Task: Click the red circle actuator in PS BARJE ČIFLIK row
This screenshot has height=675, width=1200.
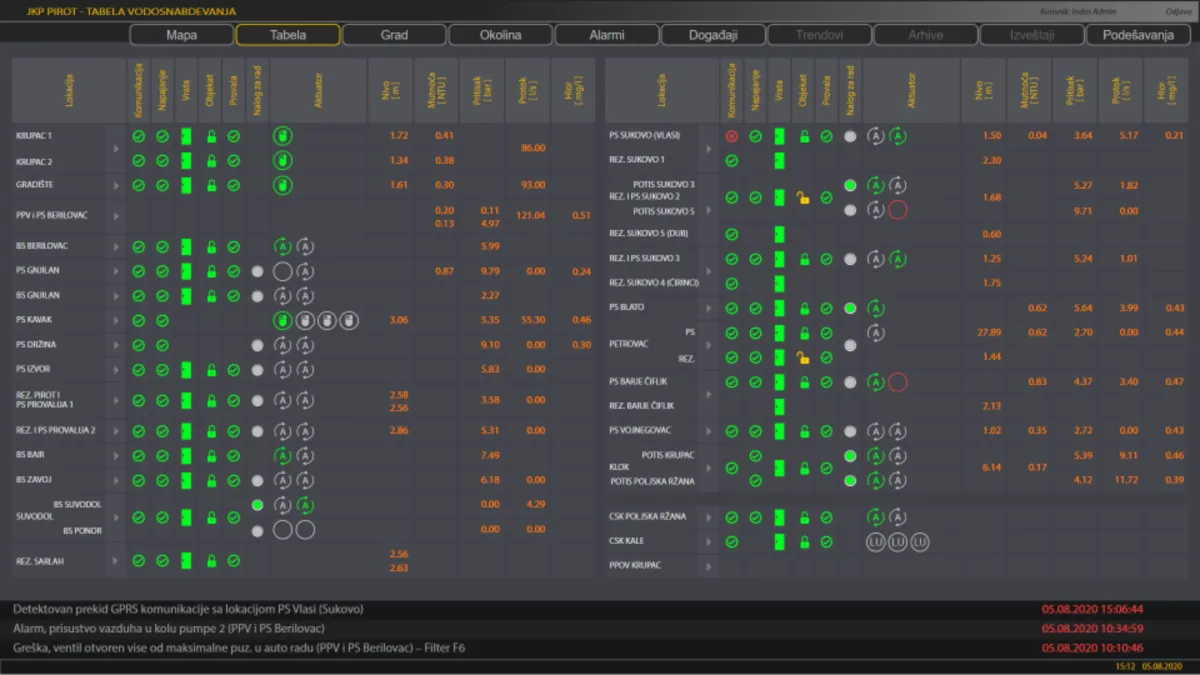Action: click(x=897, y=382)
